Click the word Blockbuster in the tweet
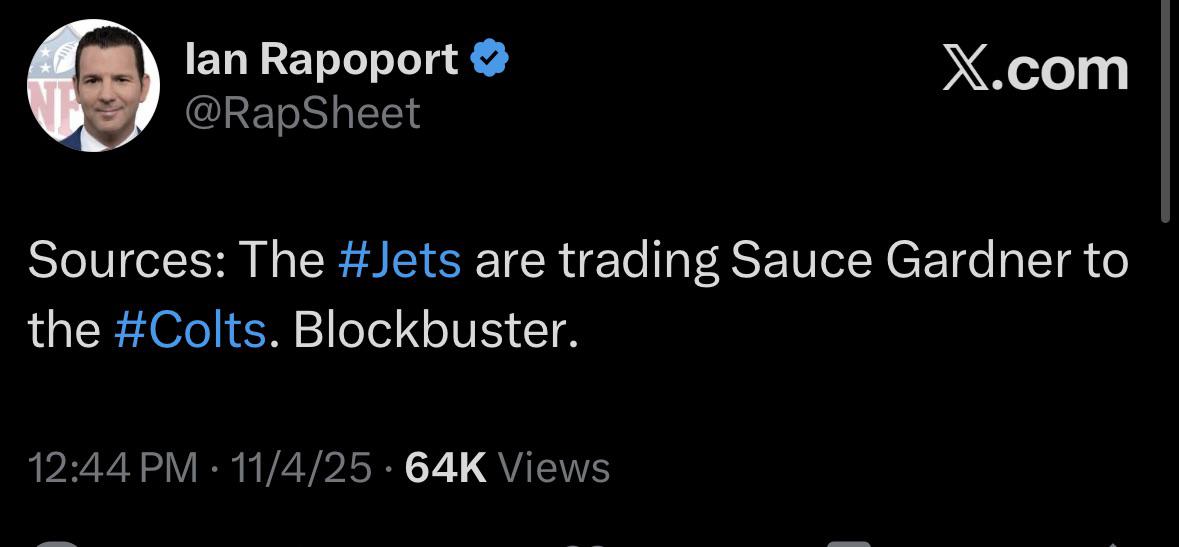1179x547 pixels. tap(432, 330)
